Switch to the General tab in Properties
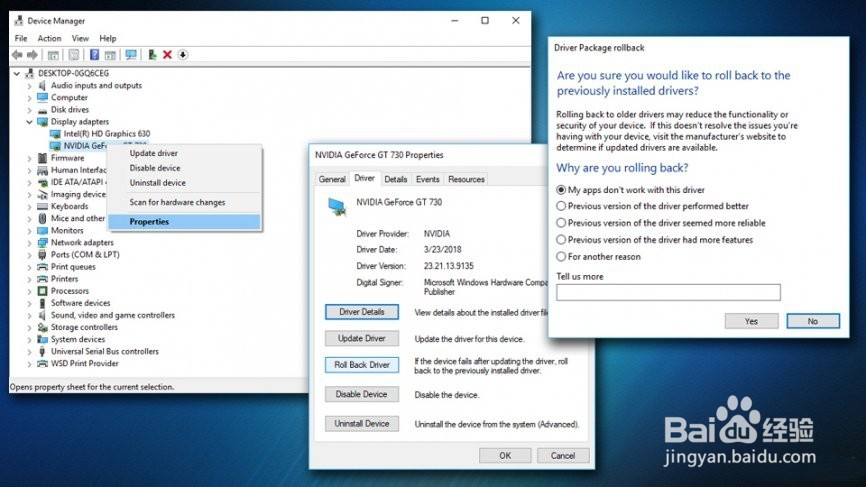Image resolution: width=866 pixels, height=487 pixels. point(332,179)
